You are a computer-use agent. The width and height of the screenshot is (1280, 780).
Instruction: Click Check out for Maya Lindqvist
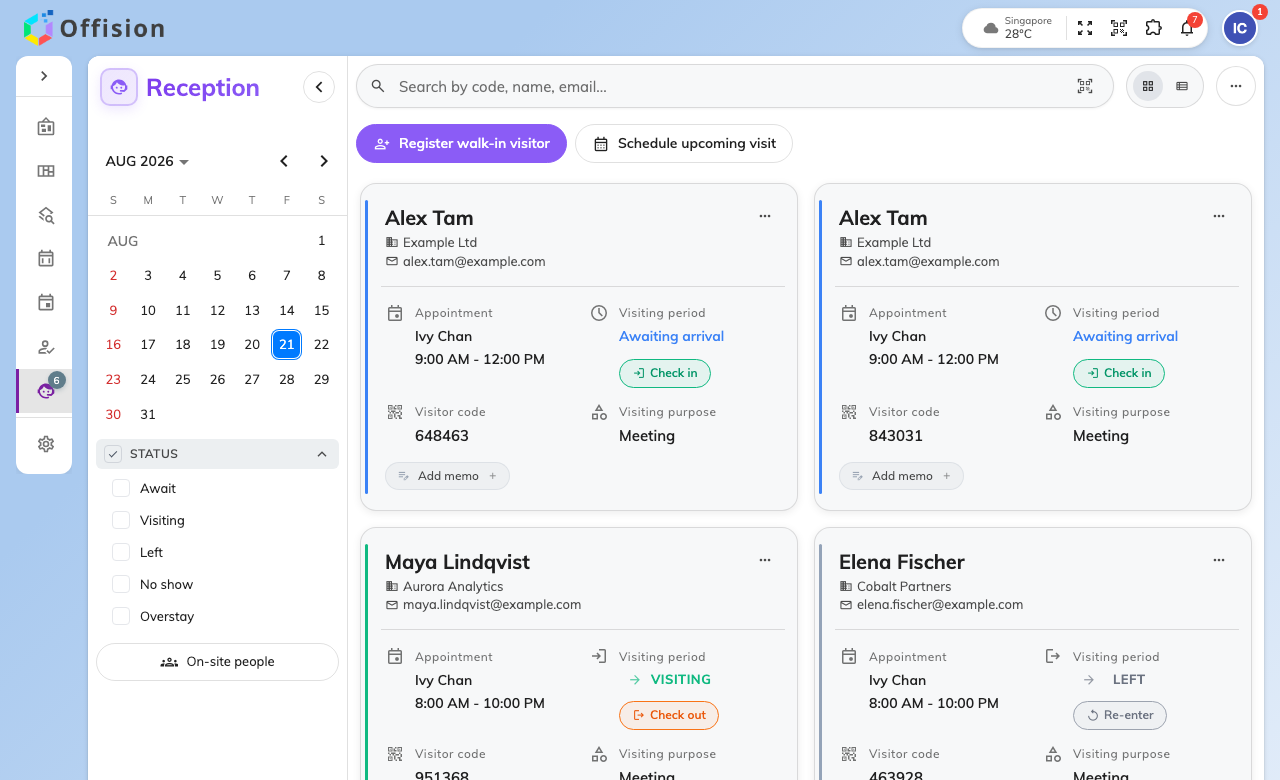pyautogui.click(x=669, y=715)
